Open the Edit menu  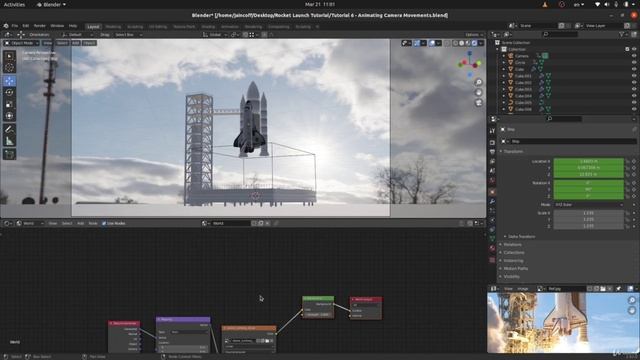point(26,26)
